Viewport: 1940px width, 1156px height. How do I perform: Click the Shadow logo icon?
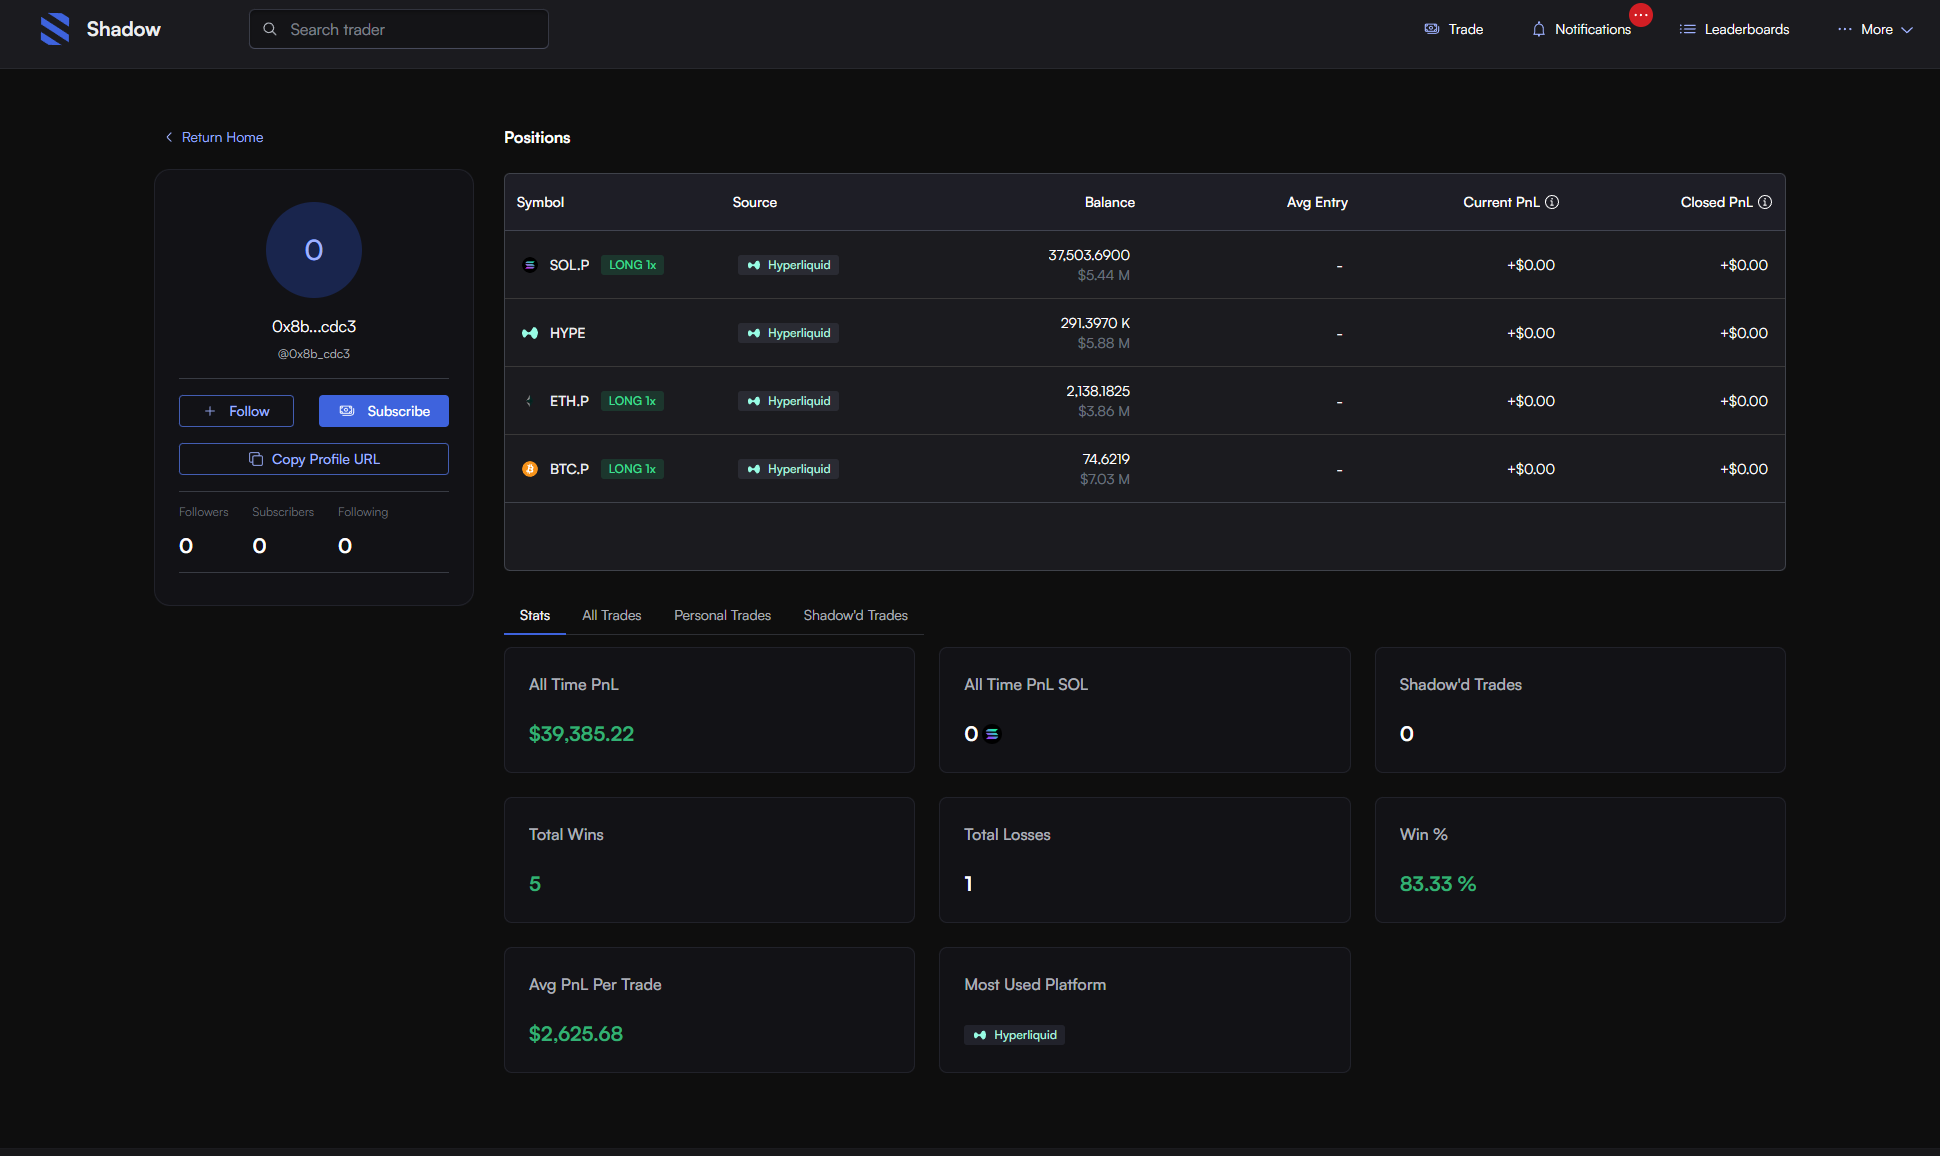(x=55, y=29)
